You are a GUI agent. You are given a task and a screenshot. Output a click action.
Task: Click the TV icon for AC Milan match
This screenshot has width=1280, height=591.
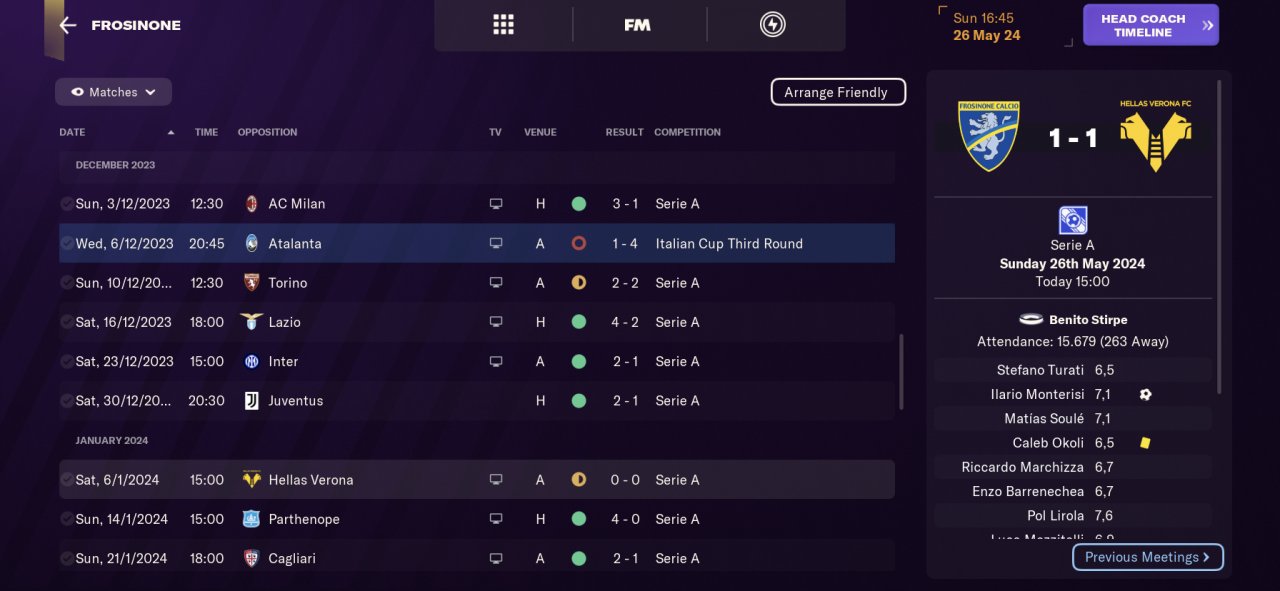495,204
